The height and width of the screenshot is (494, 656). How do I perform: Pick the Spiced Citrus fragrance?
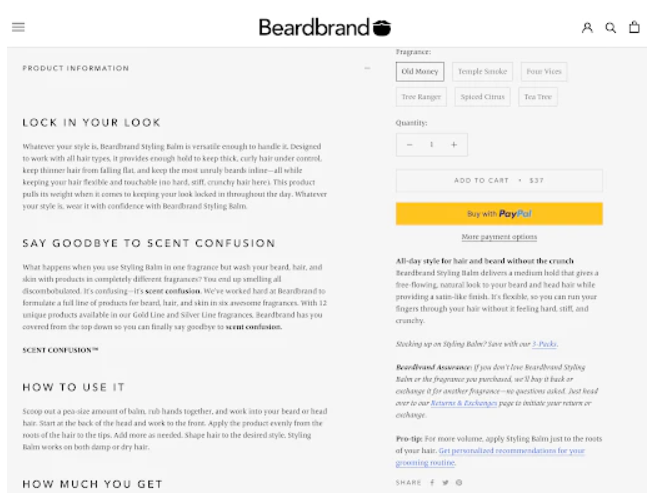tap(482, 97)
